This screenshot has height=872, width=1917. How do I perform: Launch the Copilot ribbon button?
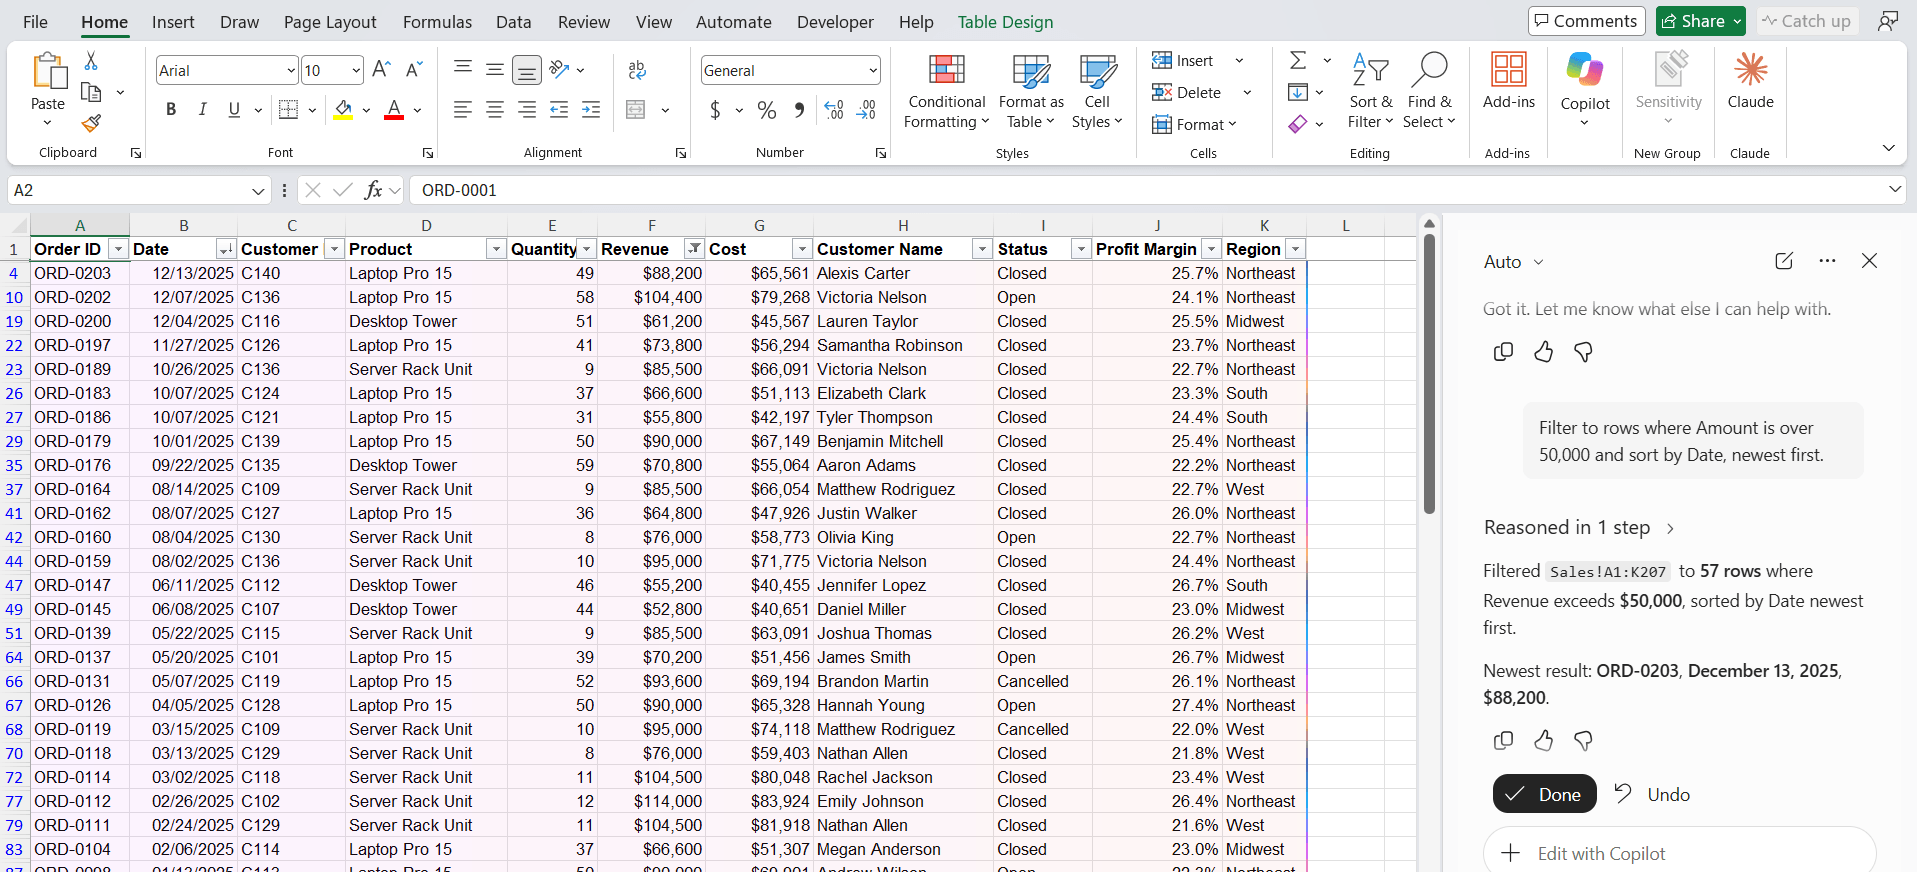tap(1585, 88)
